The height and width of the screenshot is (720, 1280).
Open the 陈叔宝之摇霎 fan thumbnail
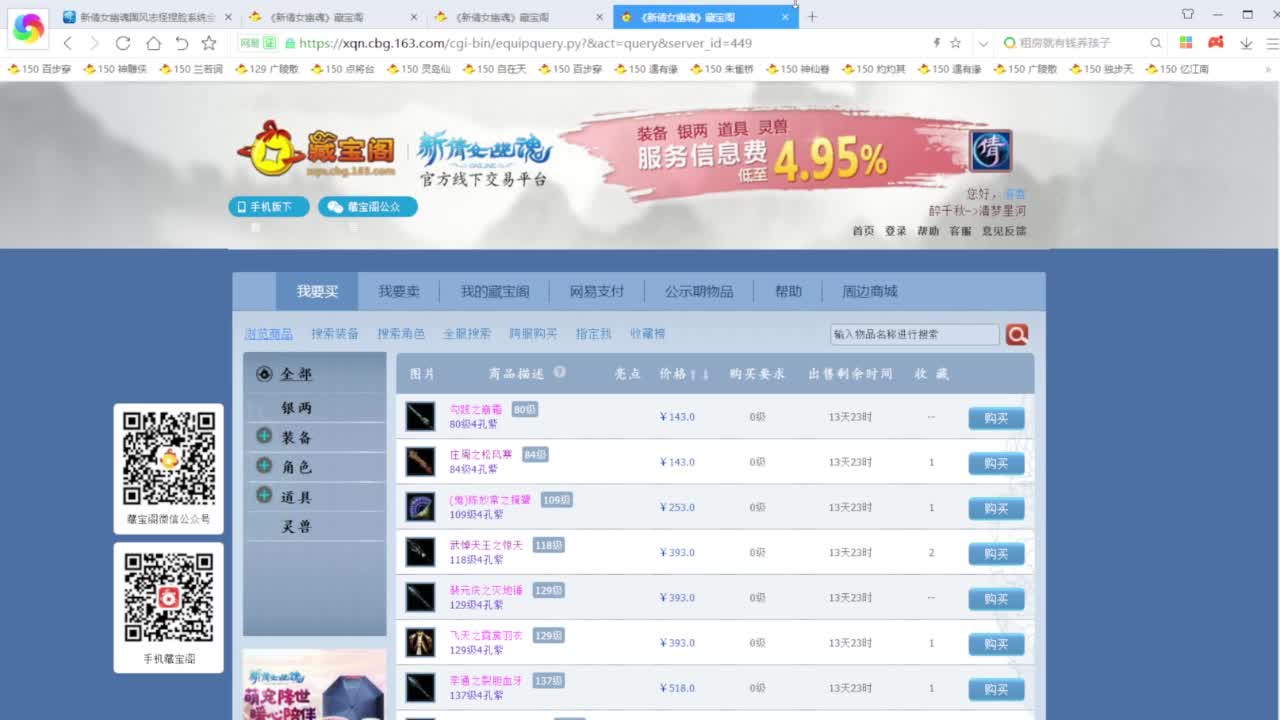[420, 507]
